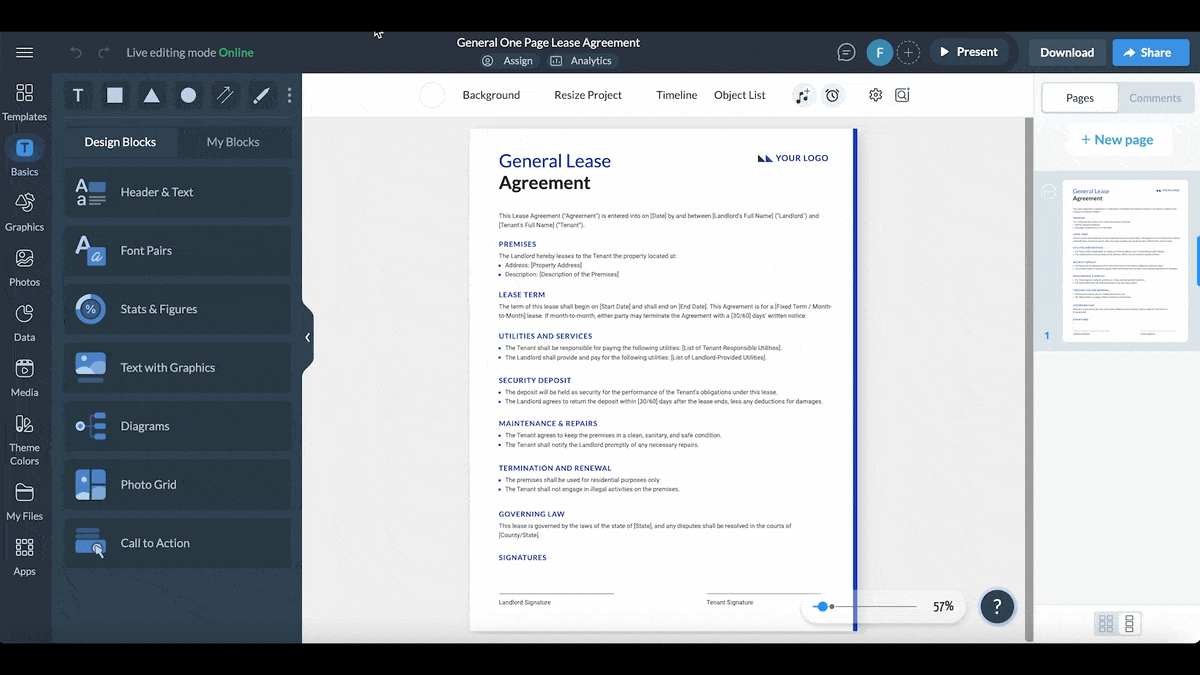This screenshot has width=1200, height=675.
Task: Add audio using the music note icon
Action: click(803, 95)
